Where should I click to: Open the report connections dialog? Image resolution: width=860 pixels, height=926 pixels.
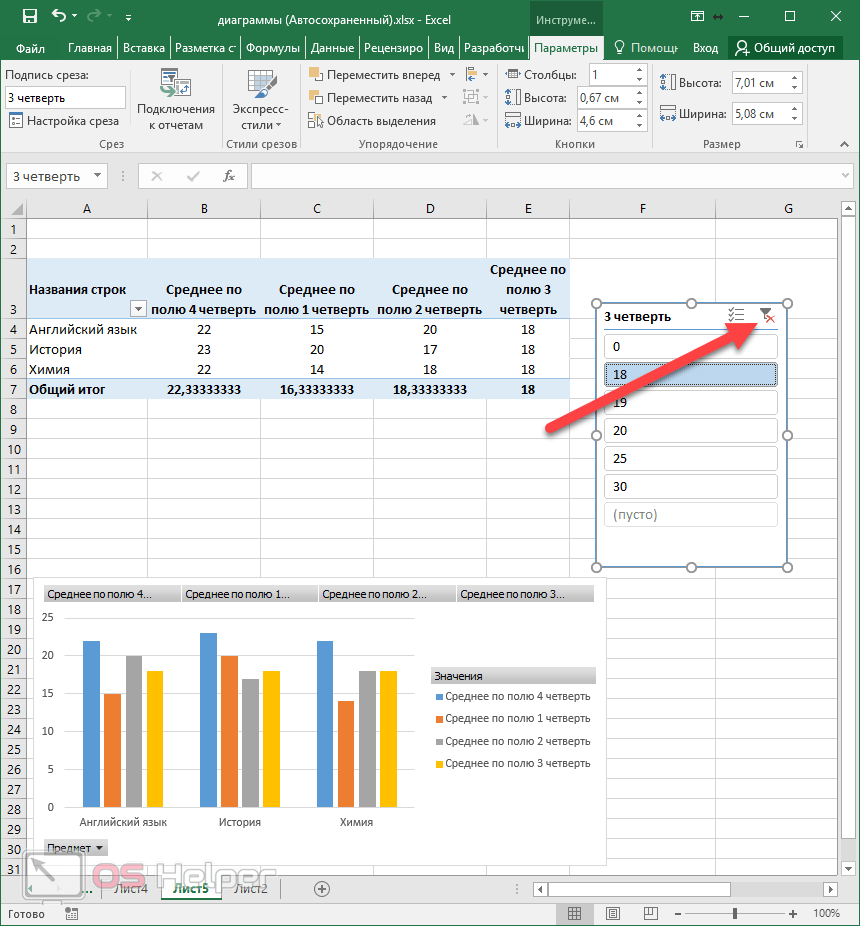(175, 102)
